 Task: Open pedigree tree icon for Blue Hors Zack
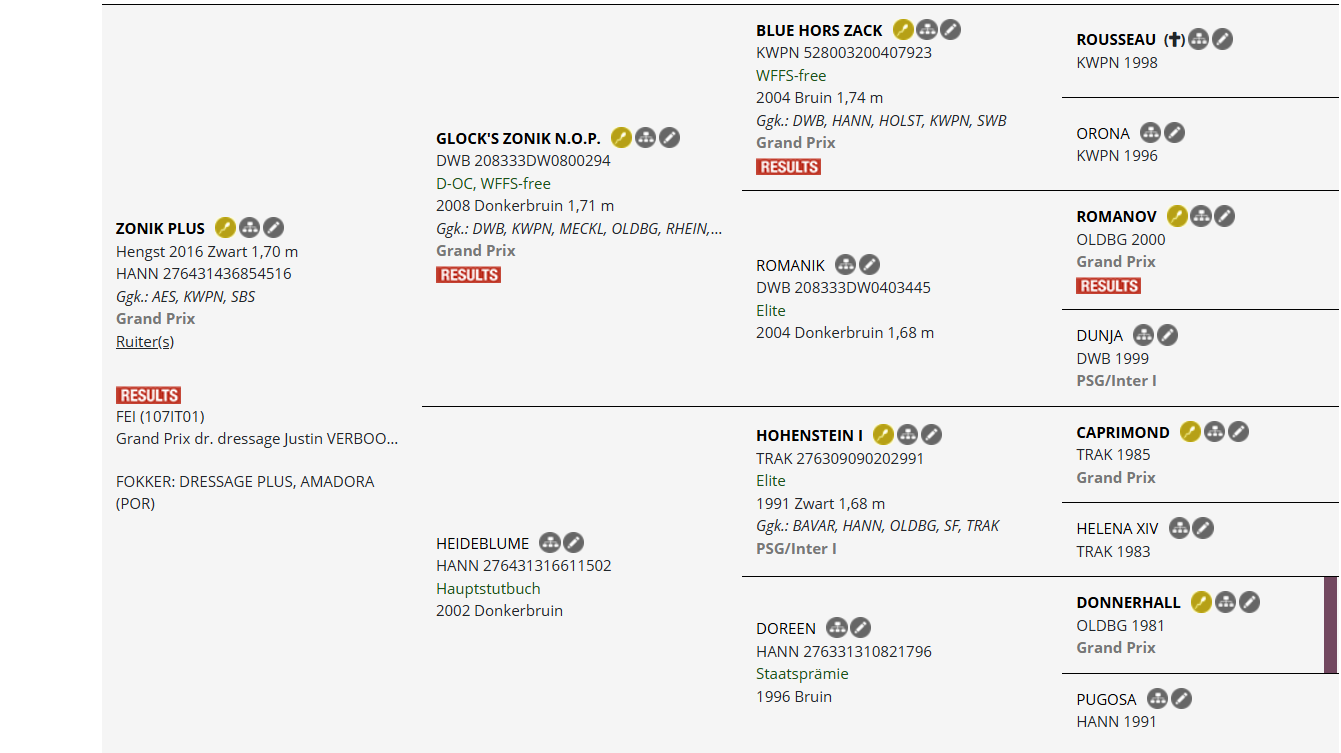tap(927, 30)
